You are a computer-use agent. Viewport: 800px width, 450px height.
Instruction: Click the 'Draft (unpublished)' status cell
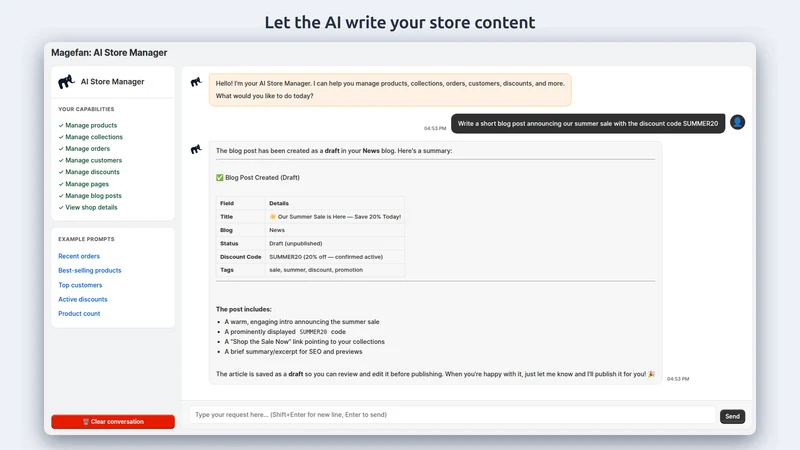click(x=335, y=243)
